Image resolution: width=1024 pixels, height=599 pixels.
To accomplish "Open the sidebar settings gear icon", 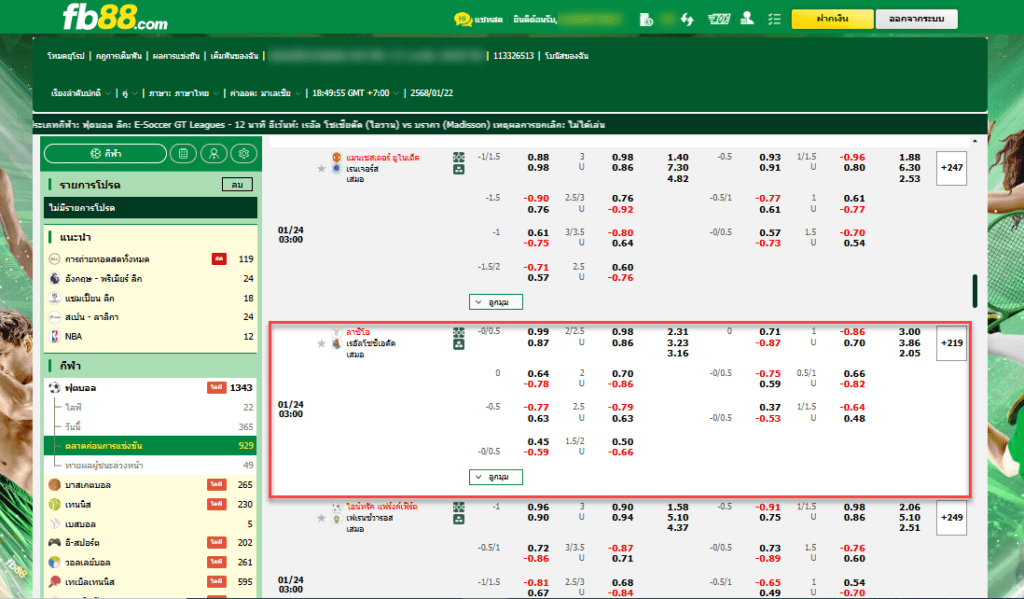I will point(244,154).
